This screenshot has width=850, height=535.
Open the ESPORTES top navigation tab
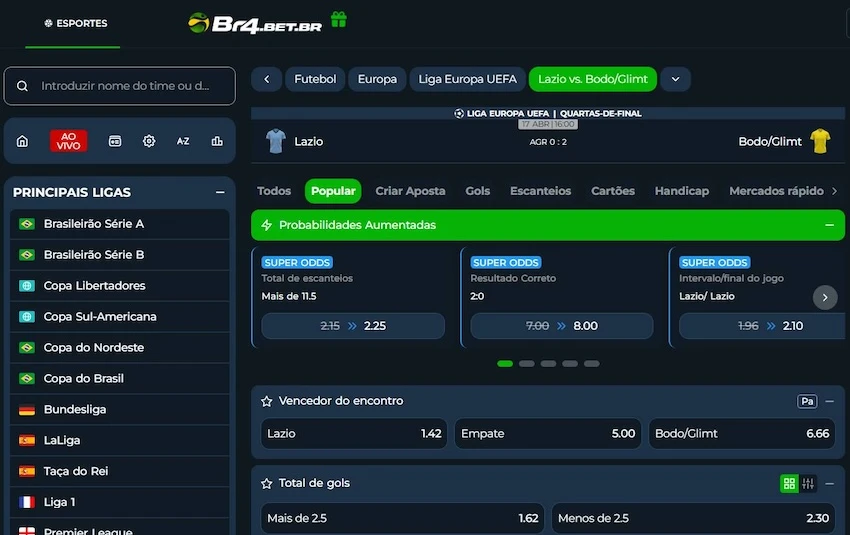[x=75, y=23]
